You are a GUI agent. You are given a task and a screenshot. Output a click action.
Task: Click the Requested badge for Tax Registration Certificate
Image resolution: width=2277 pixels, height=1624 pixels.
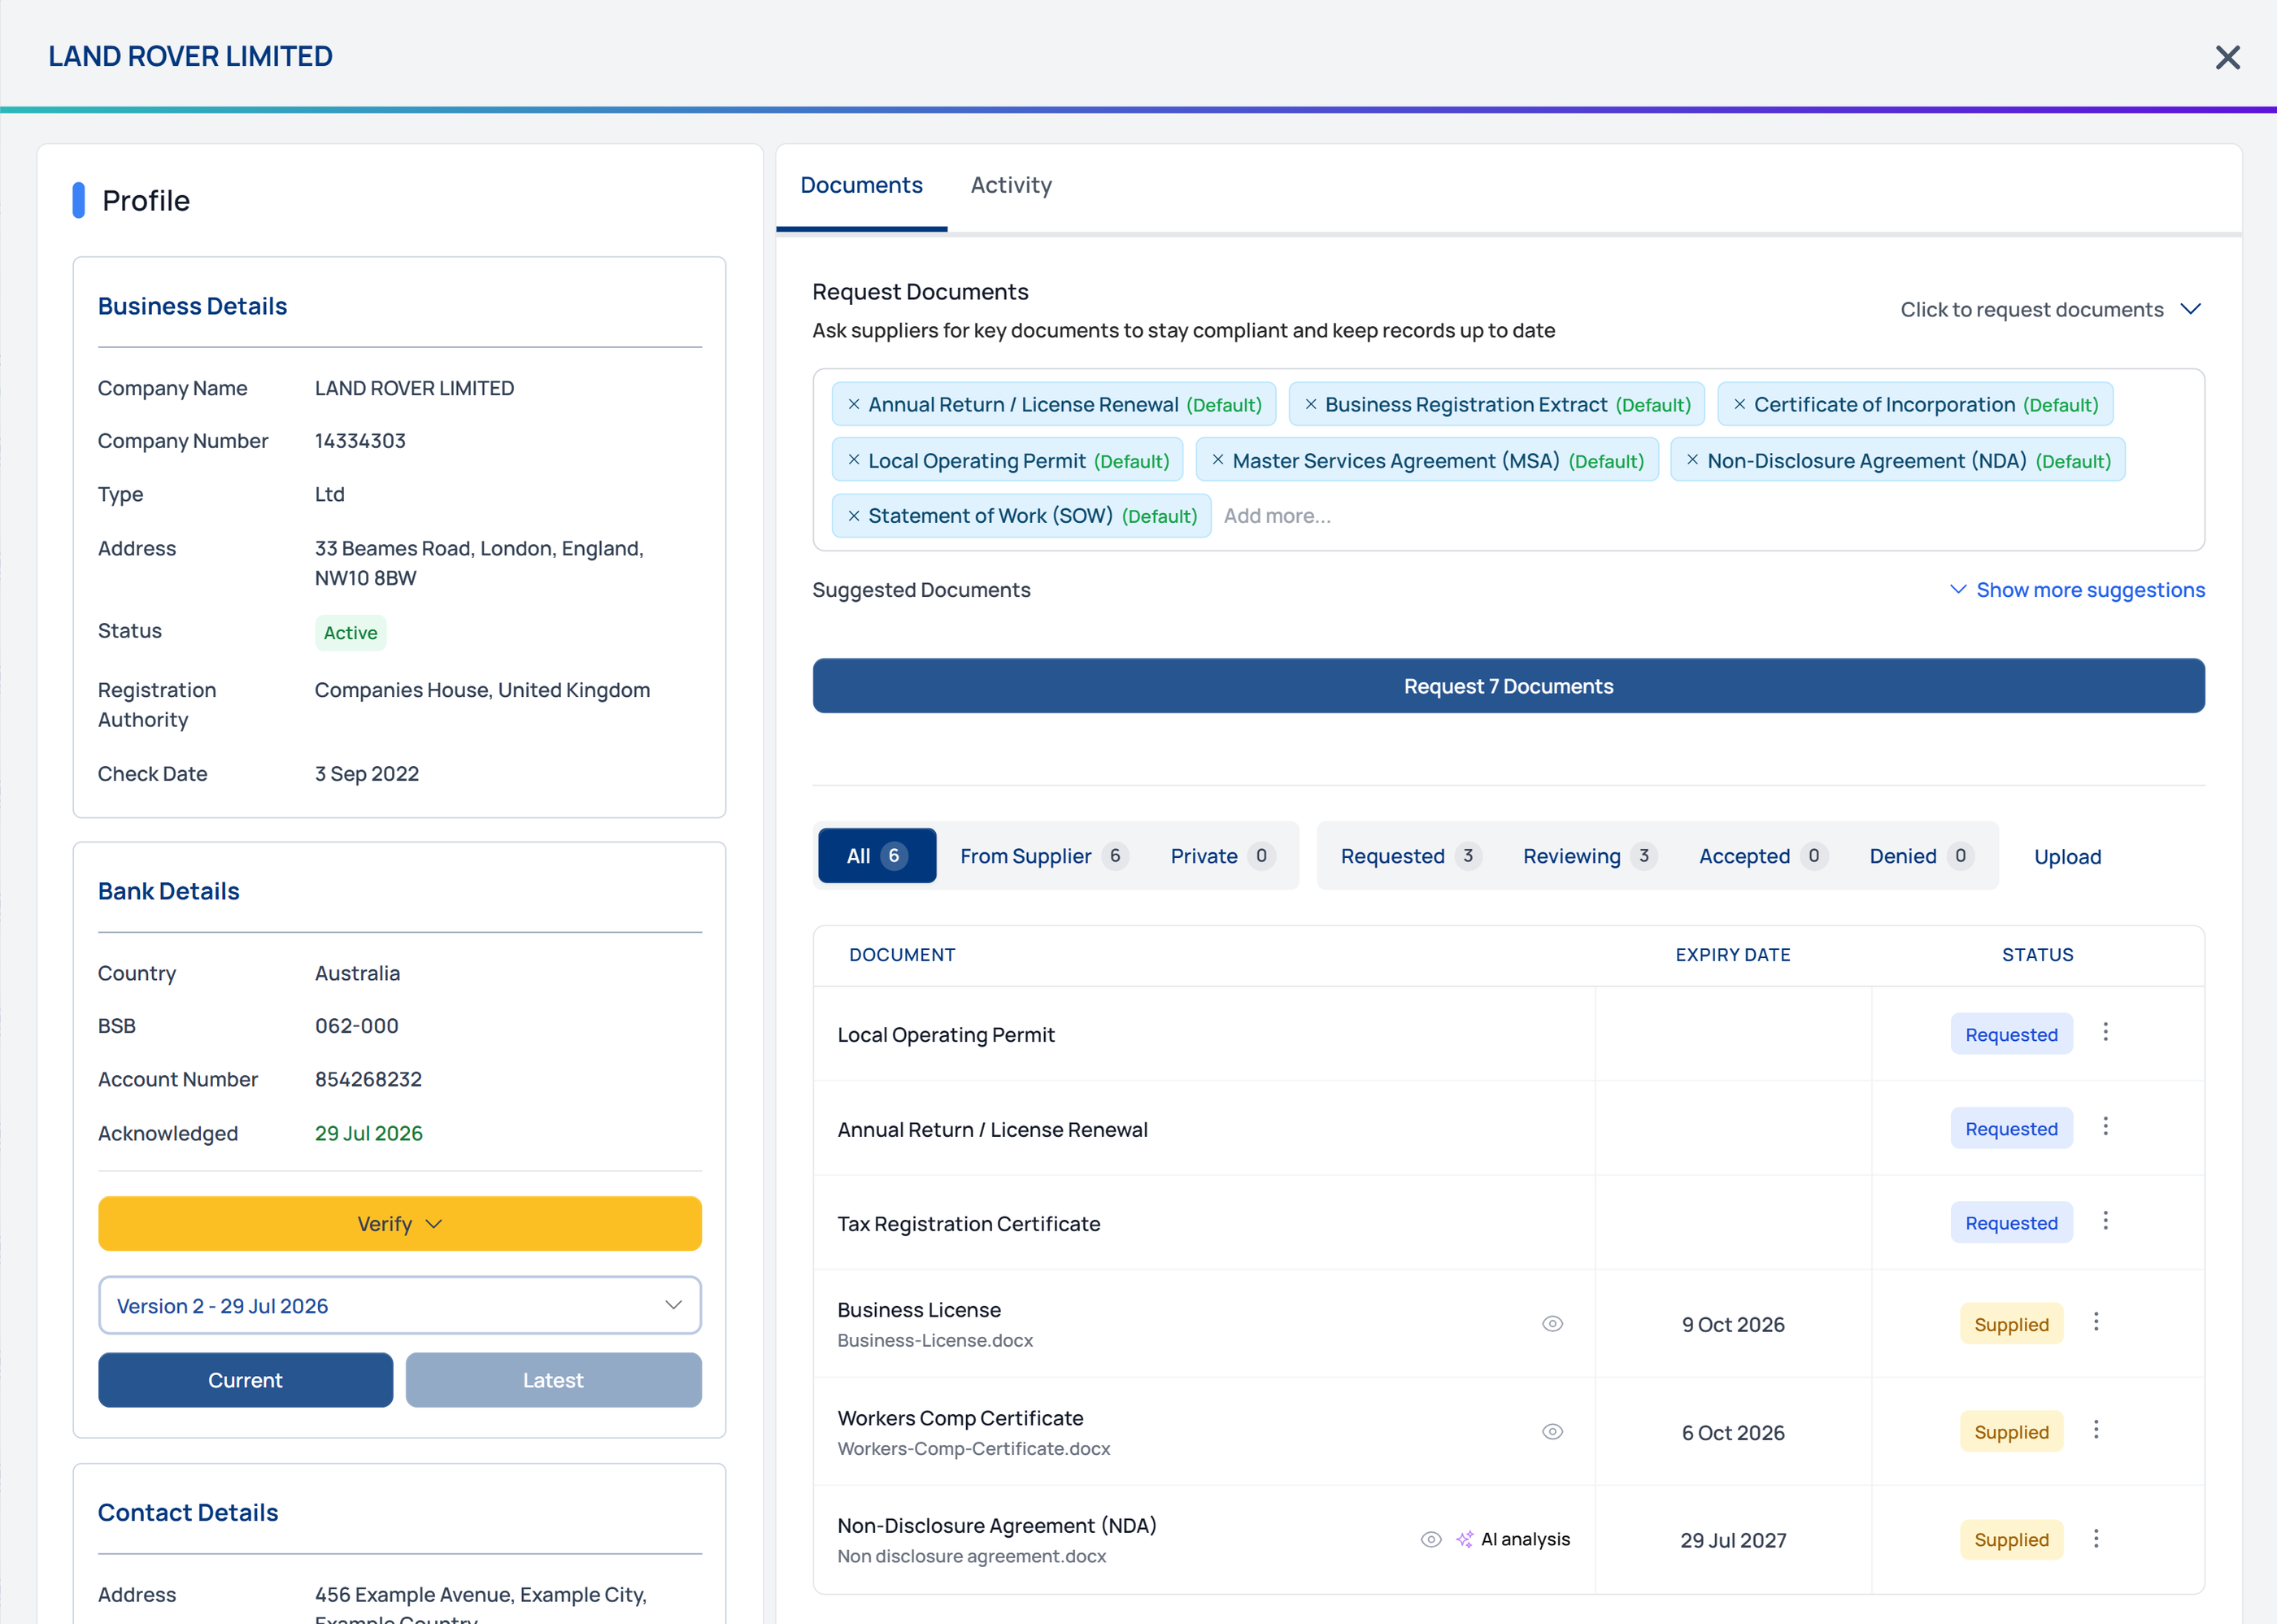tap(2011, 1223)
